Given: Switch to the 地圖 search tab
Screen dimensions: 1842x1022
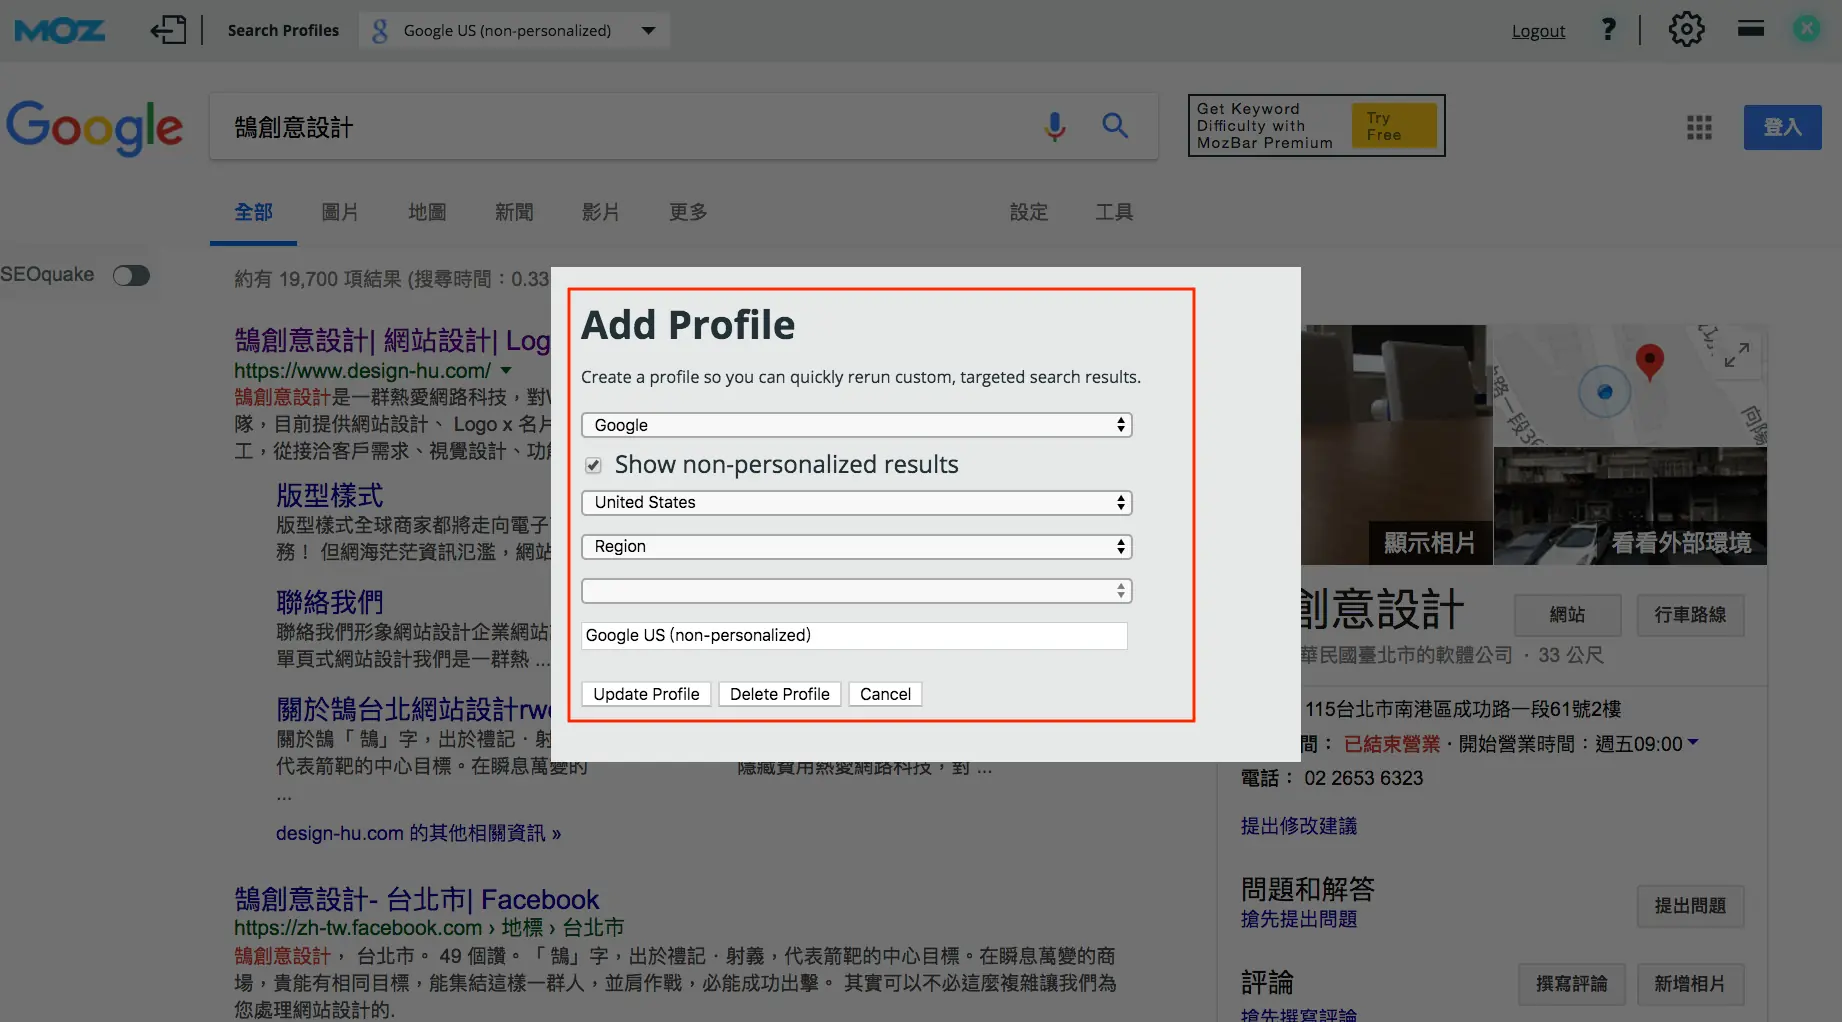Looking at the screenshot, I should click(x=427, y=212).
